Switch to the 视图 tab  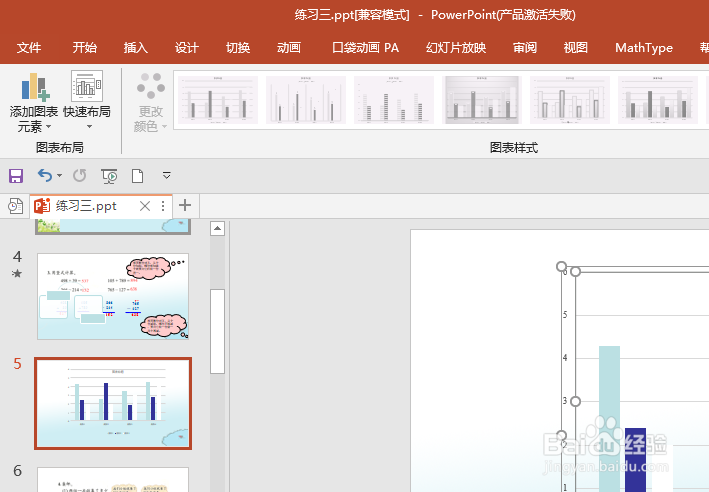(x=576, y=47)
